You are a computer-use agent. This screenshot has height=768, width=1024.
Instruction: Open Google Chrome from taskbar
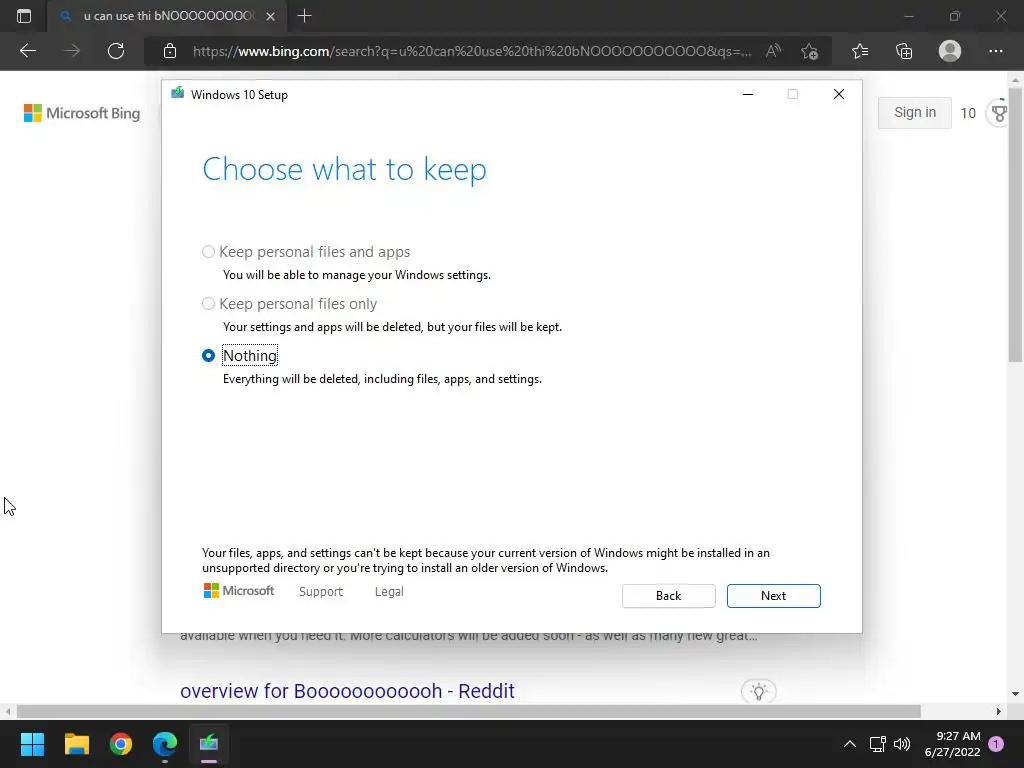click(121, 744)
